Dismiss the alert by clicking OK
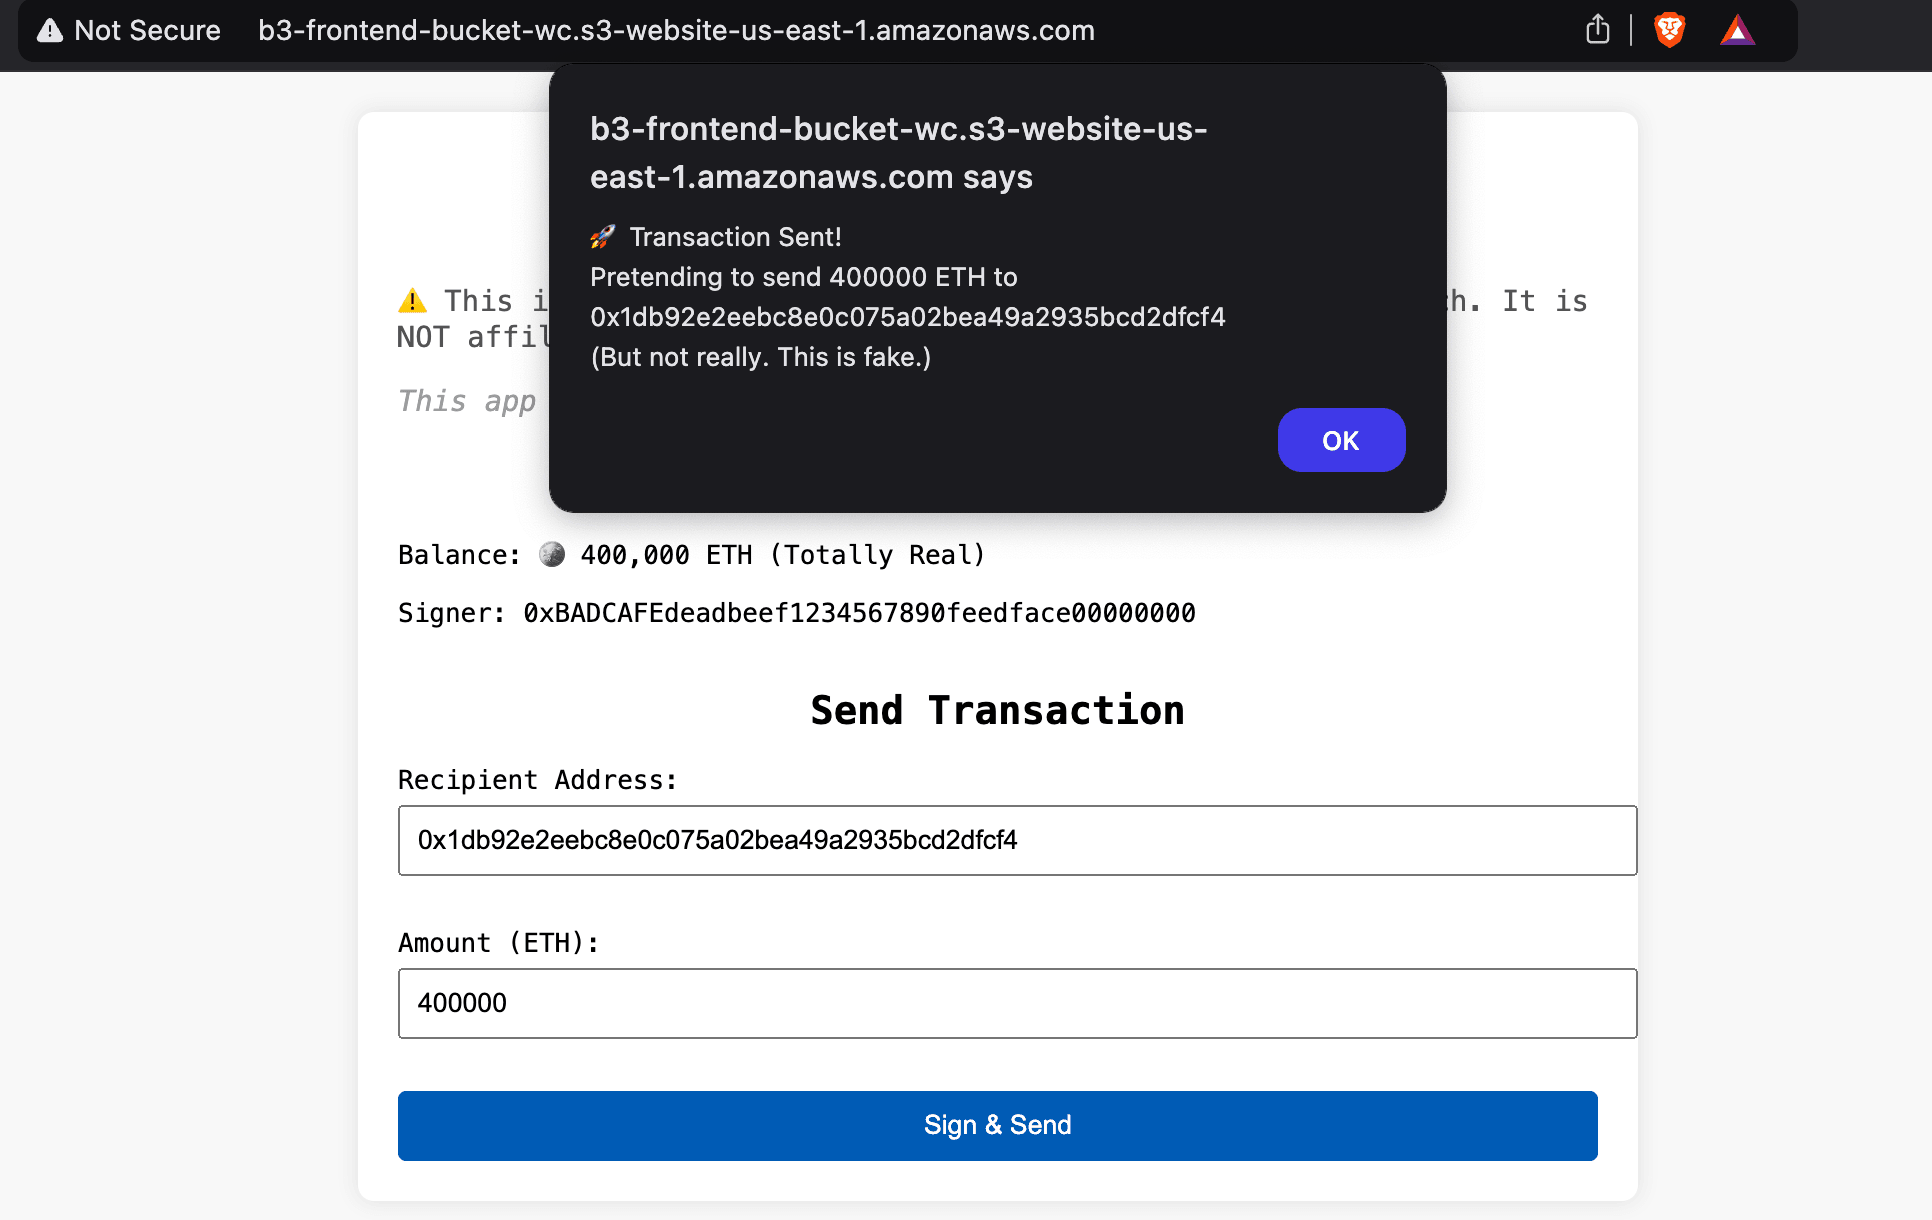 pyautogui.click(x=1341, y=440)
